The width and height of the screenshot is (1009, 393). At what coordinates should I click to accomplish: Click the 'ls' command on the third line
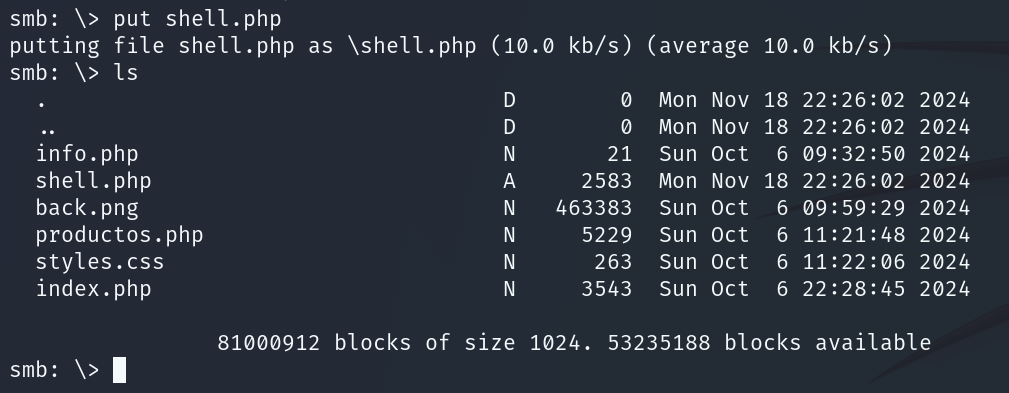126,73
